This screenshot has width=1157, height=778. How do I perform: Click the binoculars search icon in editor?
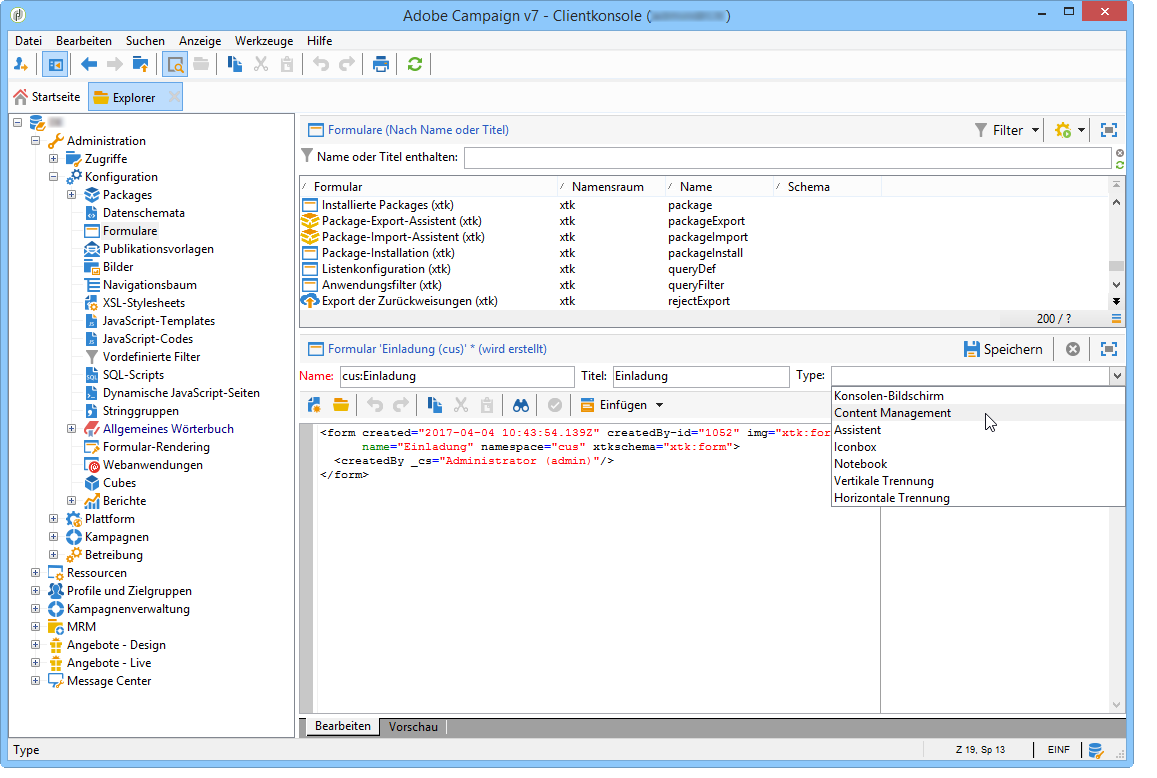521,405
